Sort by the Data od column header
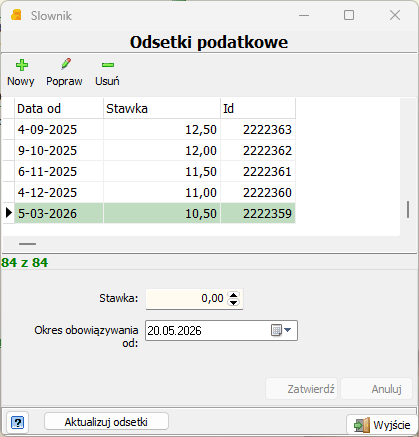The width and height of the screenshot is (419, 437). [59, 109]
